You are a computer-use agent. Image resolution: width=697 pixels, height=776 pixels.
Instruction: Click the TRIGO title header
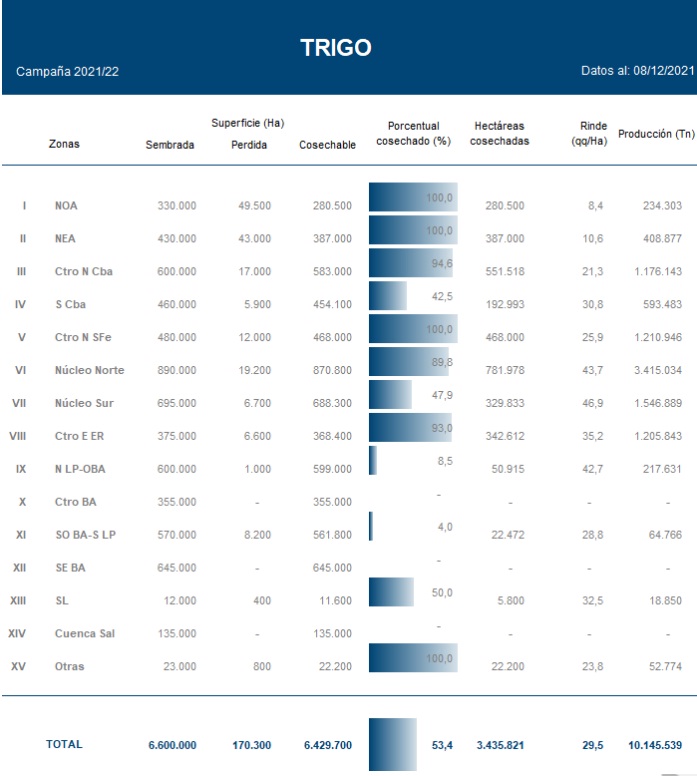(336, 48)
